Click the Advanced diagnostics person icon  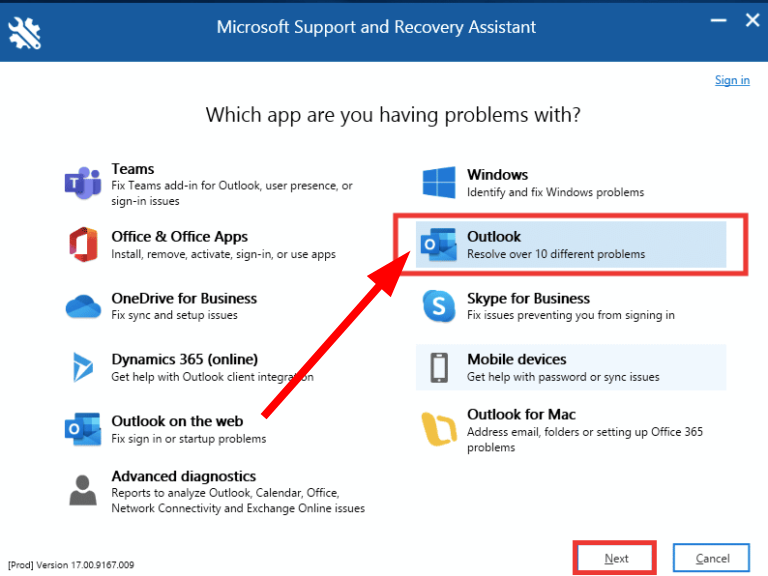click(x=83, y=490)
